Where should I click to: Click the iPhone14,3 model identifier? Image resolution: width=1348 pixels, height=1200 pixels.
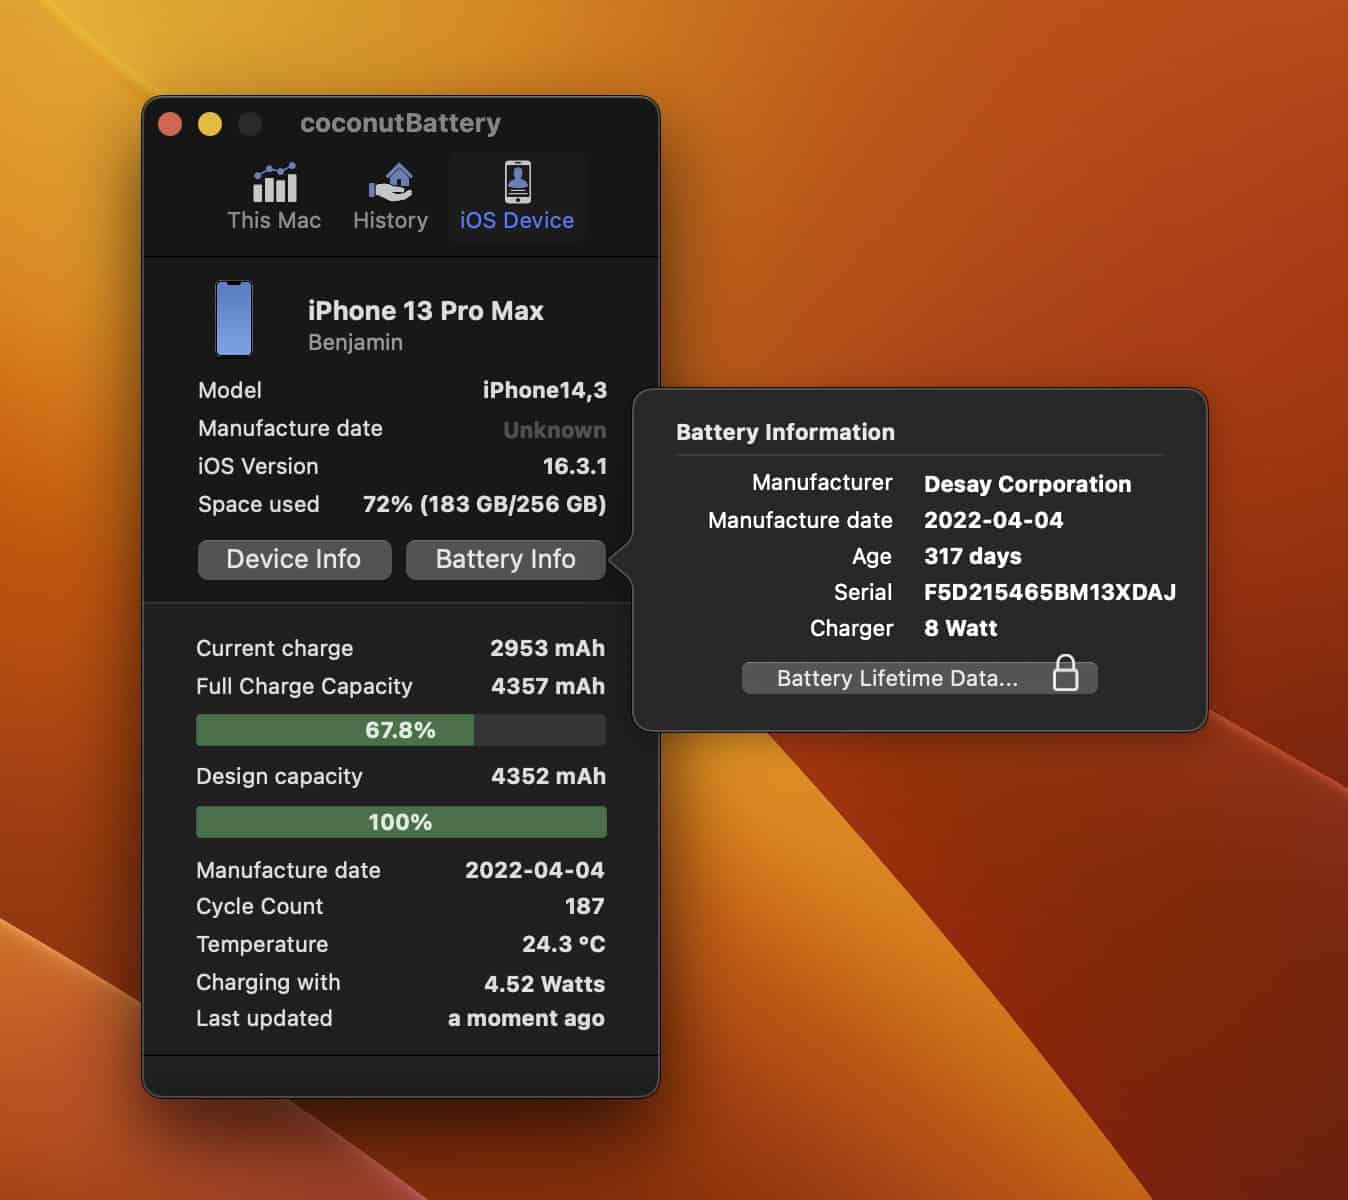coord(544,390)
